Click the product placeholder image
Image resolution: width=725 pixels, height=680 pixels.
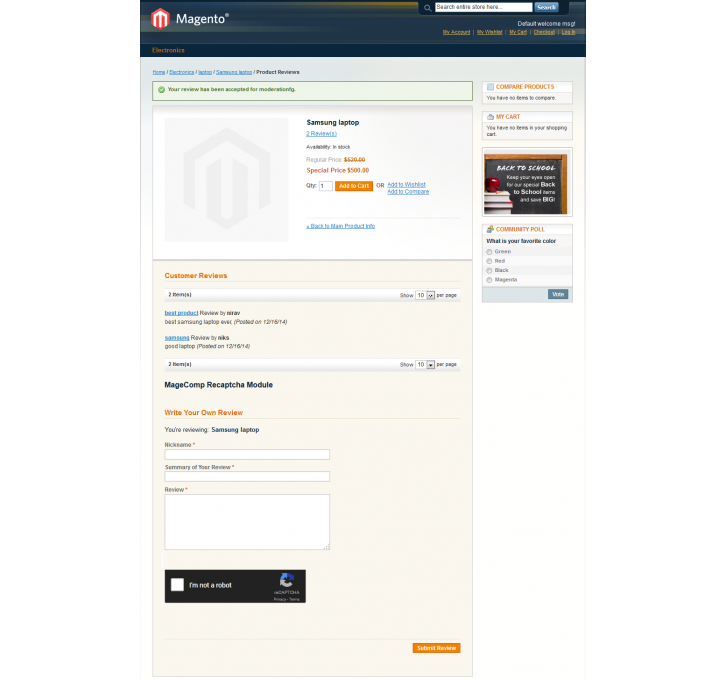point(227,180)
